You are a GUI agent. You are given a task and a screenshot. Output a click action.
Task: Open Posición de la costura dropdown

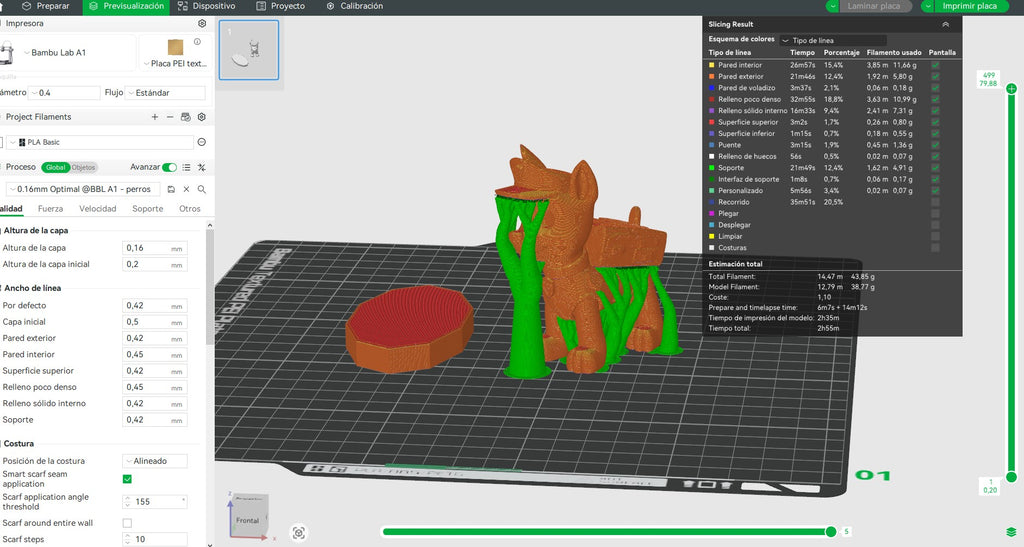tap(155, 461)
